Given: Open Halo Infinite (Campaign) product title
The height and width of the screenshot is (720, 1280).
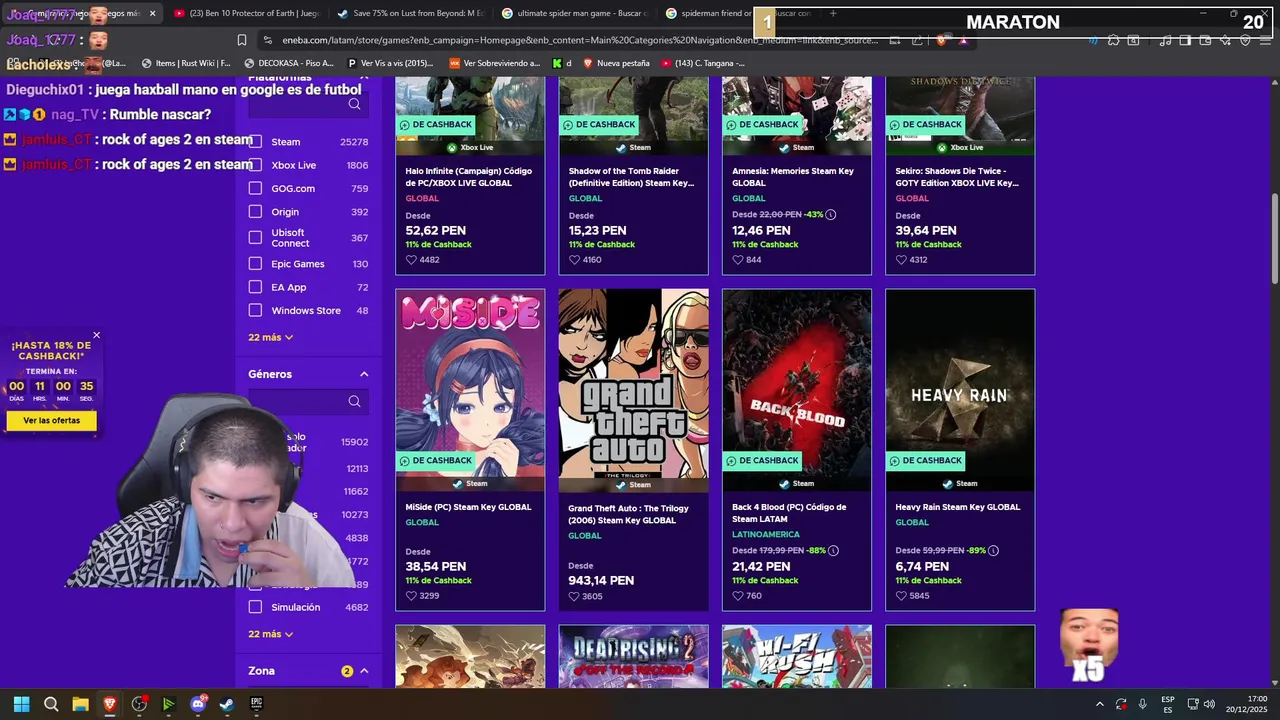Looking at the screenshot, I should (x=469, y=177).
